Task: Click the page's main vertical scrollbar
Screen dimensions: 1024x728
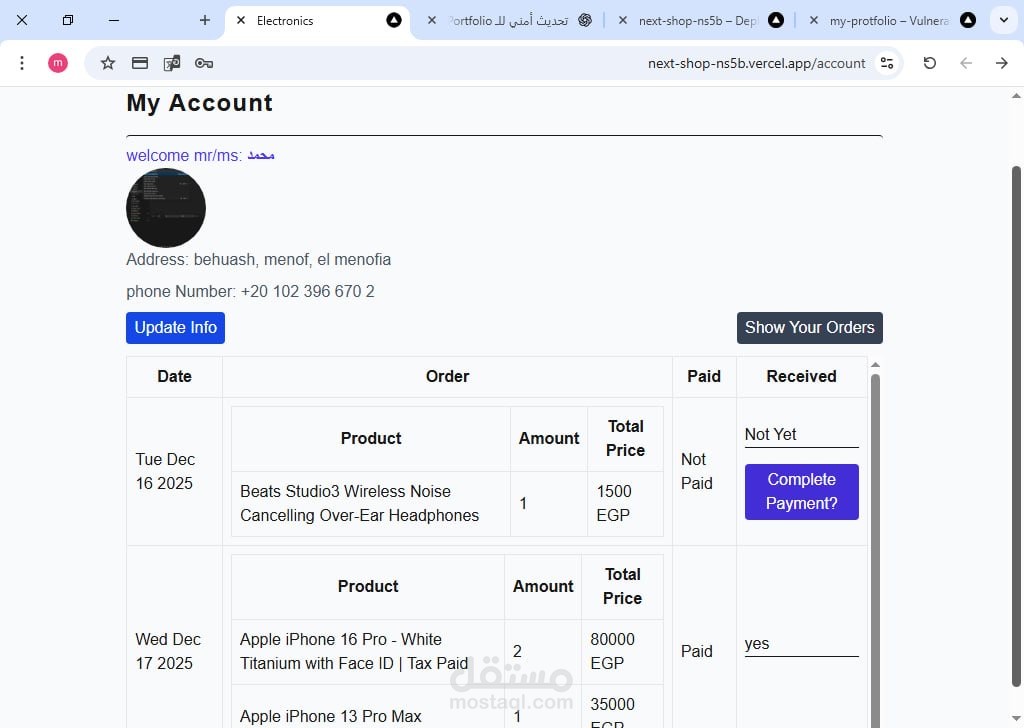Action: 1017,400
